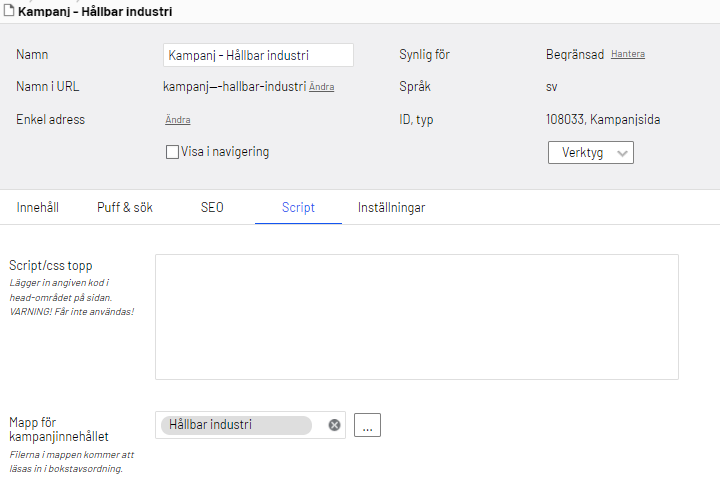This screenshot has height=492, width=720.
Task: Switch to the Innehåll tab
Action: 38,208
